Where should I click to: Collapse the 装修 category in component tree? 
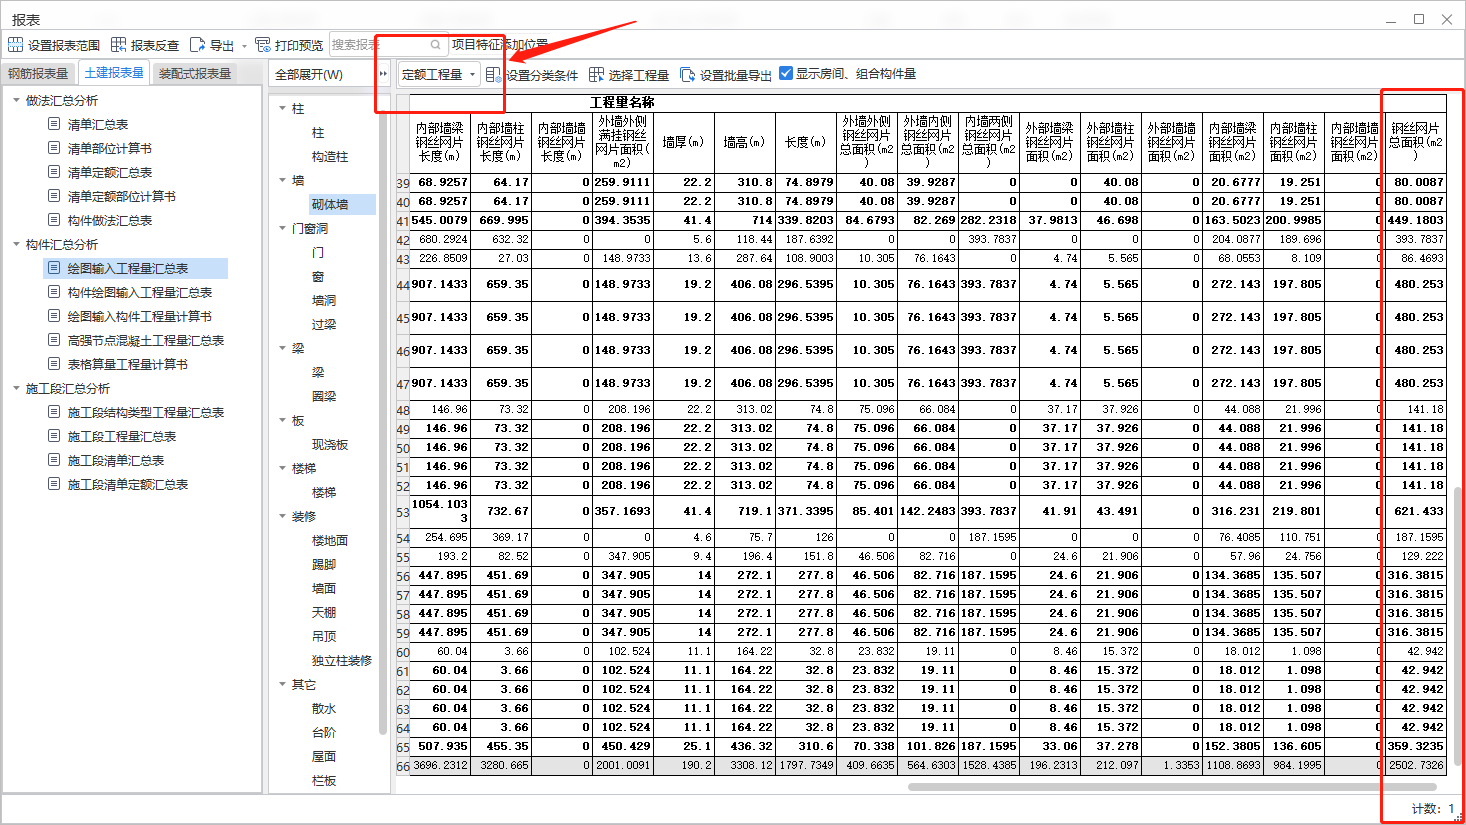coord(282,516)
